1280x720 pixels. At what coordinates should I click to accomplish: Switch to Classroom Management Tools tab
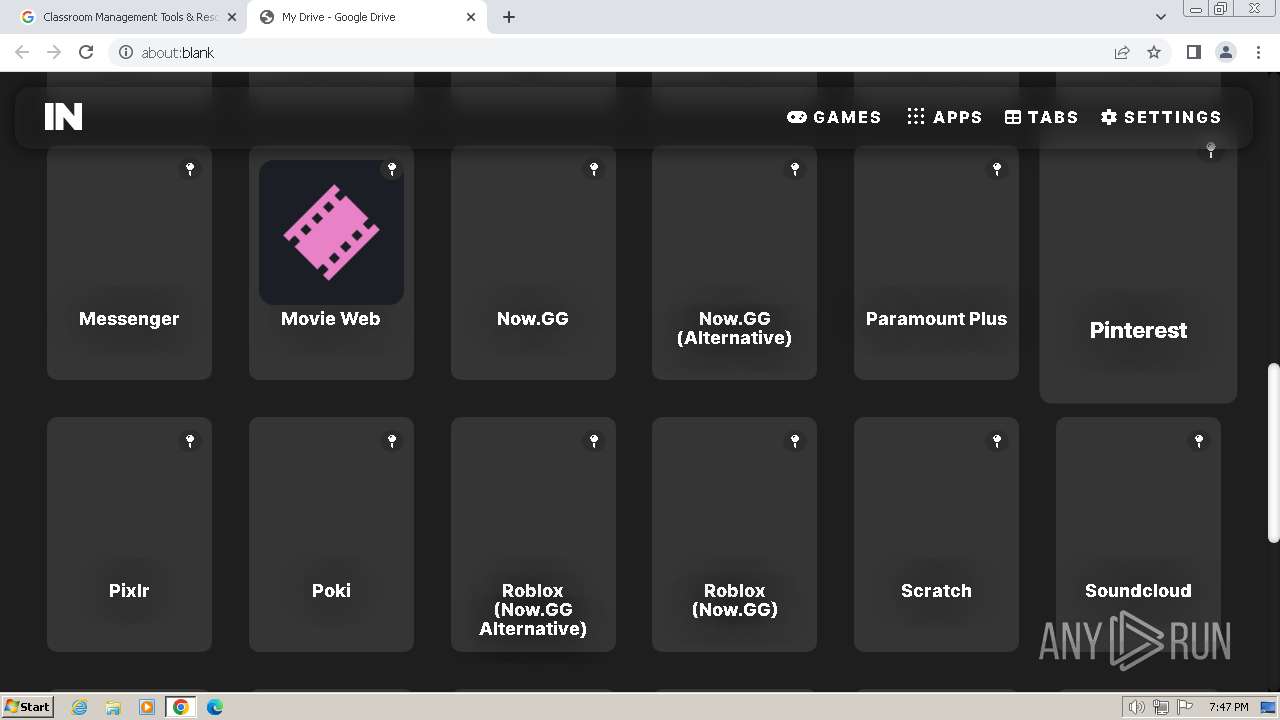[x=128, y=17]
